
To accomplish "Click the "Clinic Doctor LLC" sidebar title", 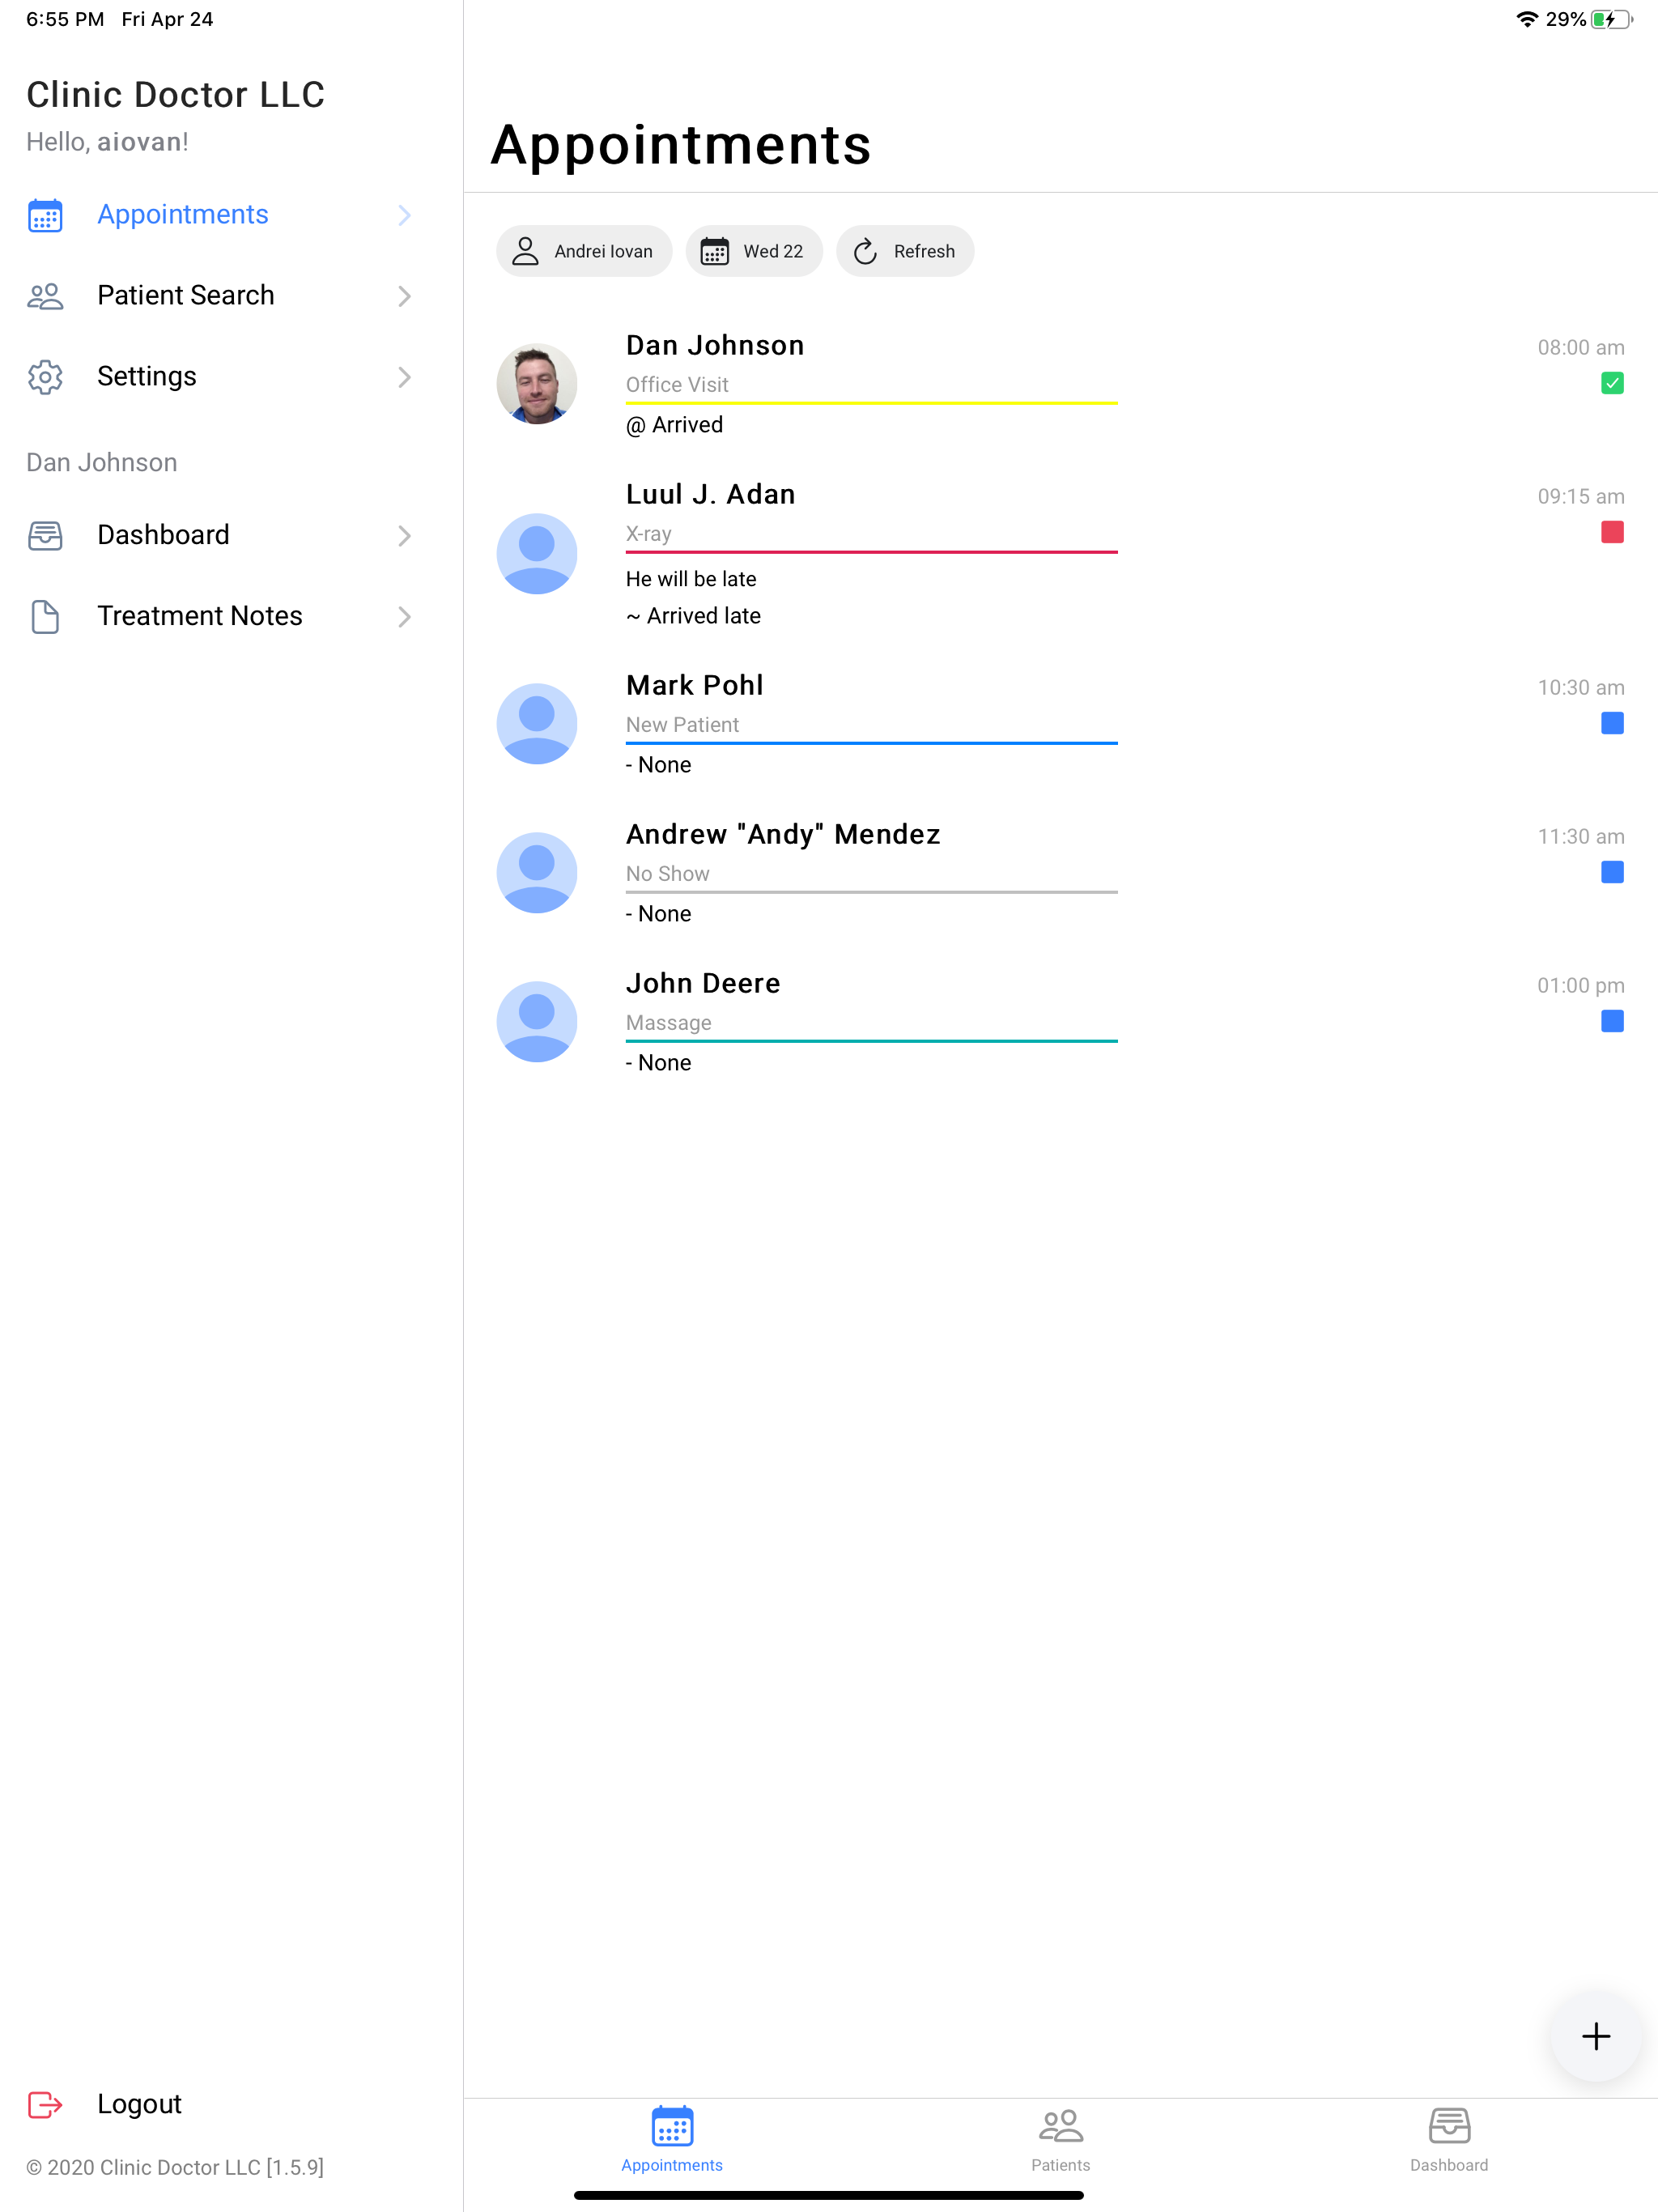I will tap(176, 95).
